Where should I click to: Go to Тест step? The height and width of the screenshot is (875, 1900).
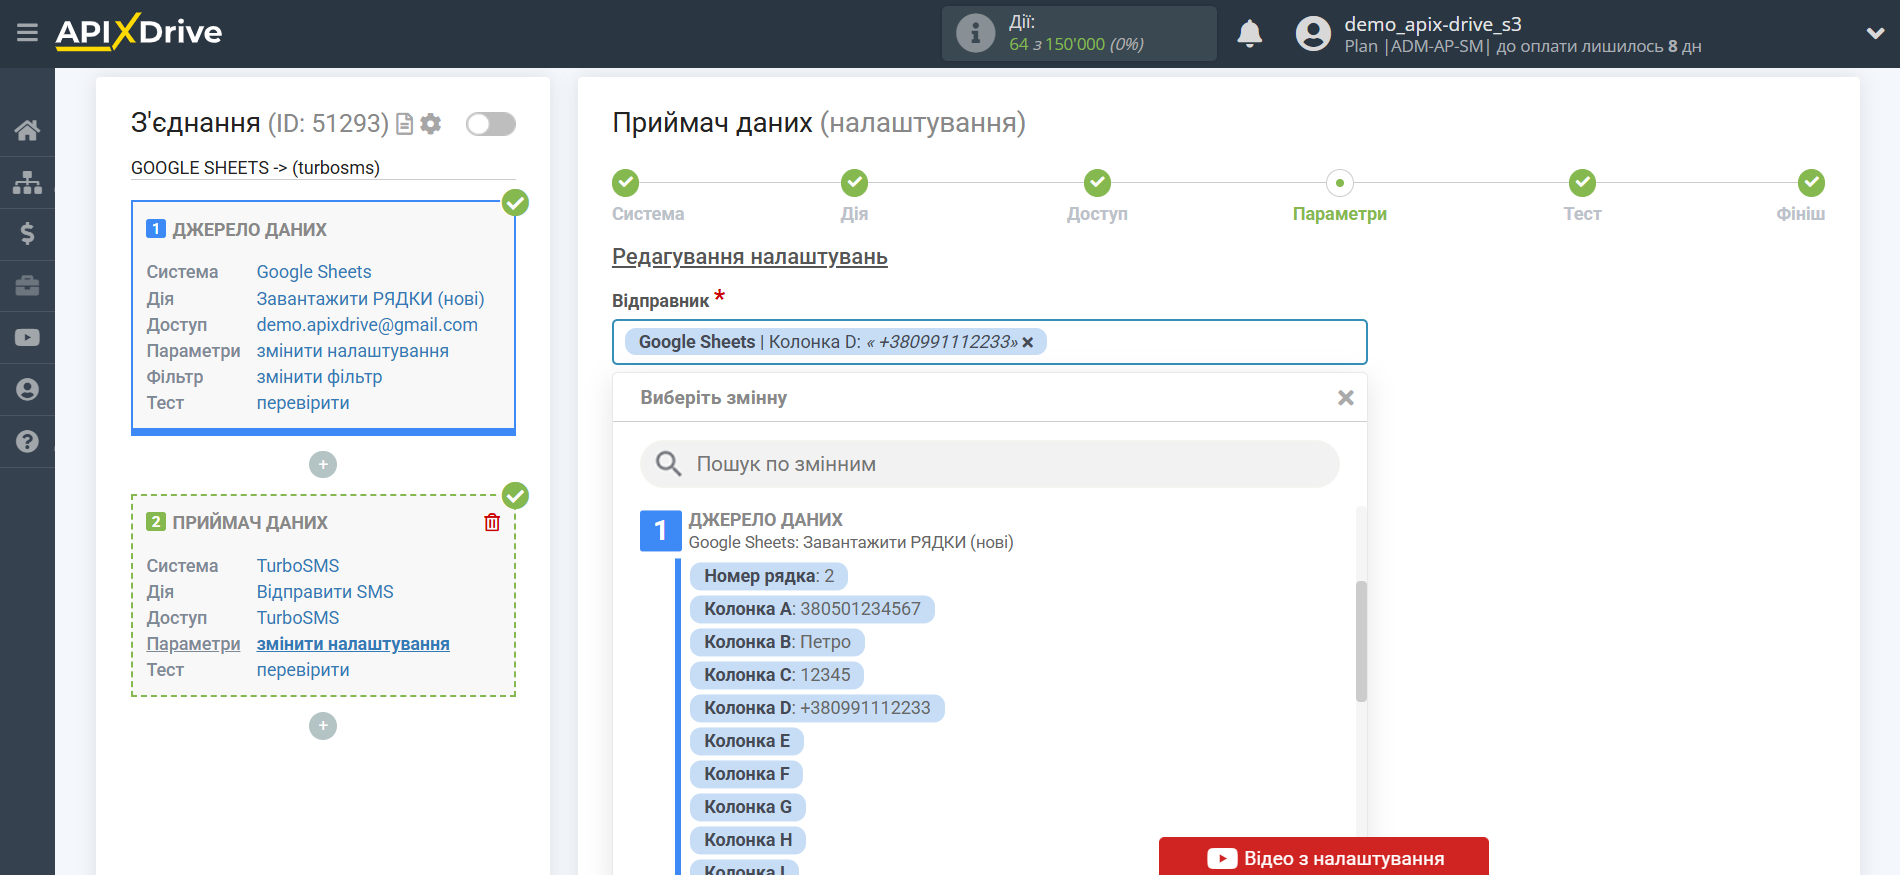(1583, 183)
